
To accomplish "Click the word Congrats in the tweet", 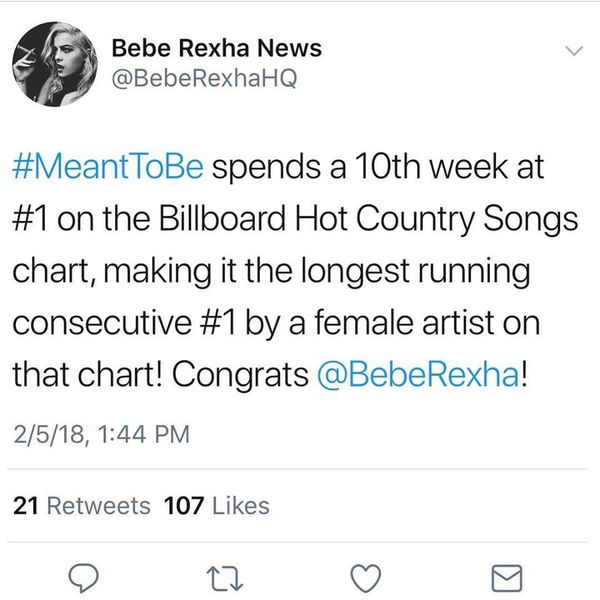I will pyautogui.click(x=240, y=375).
